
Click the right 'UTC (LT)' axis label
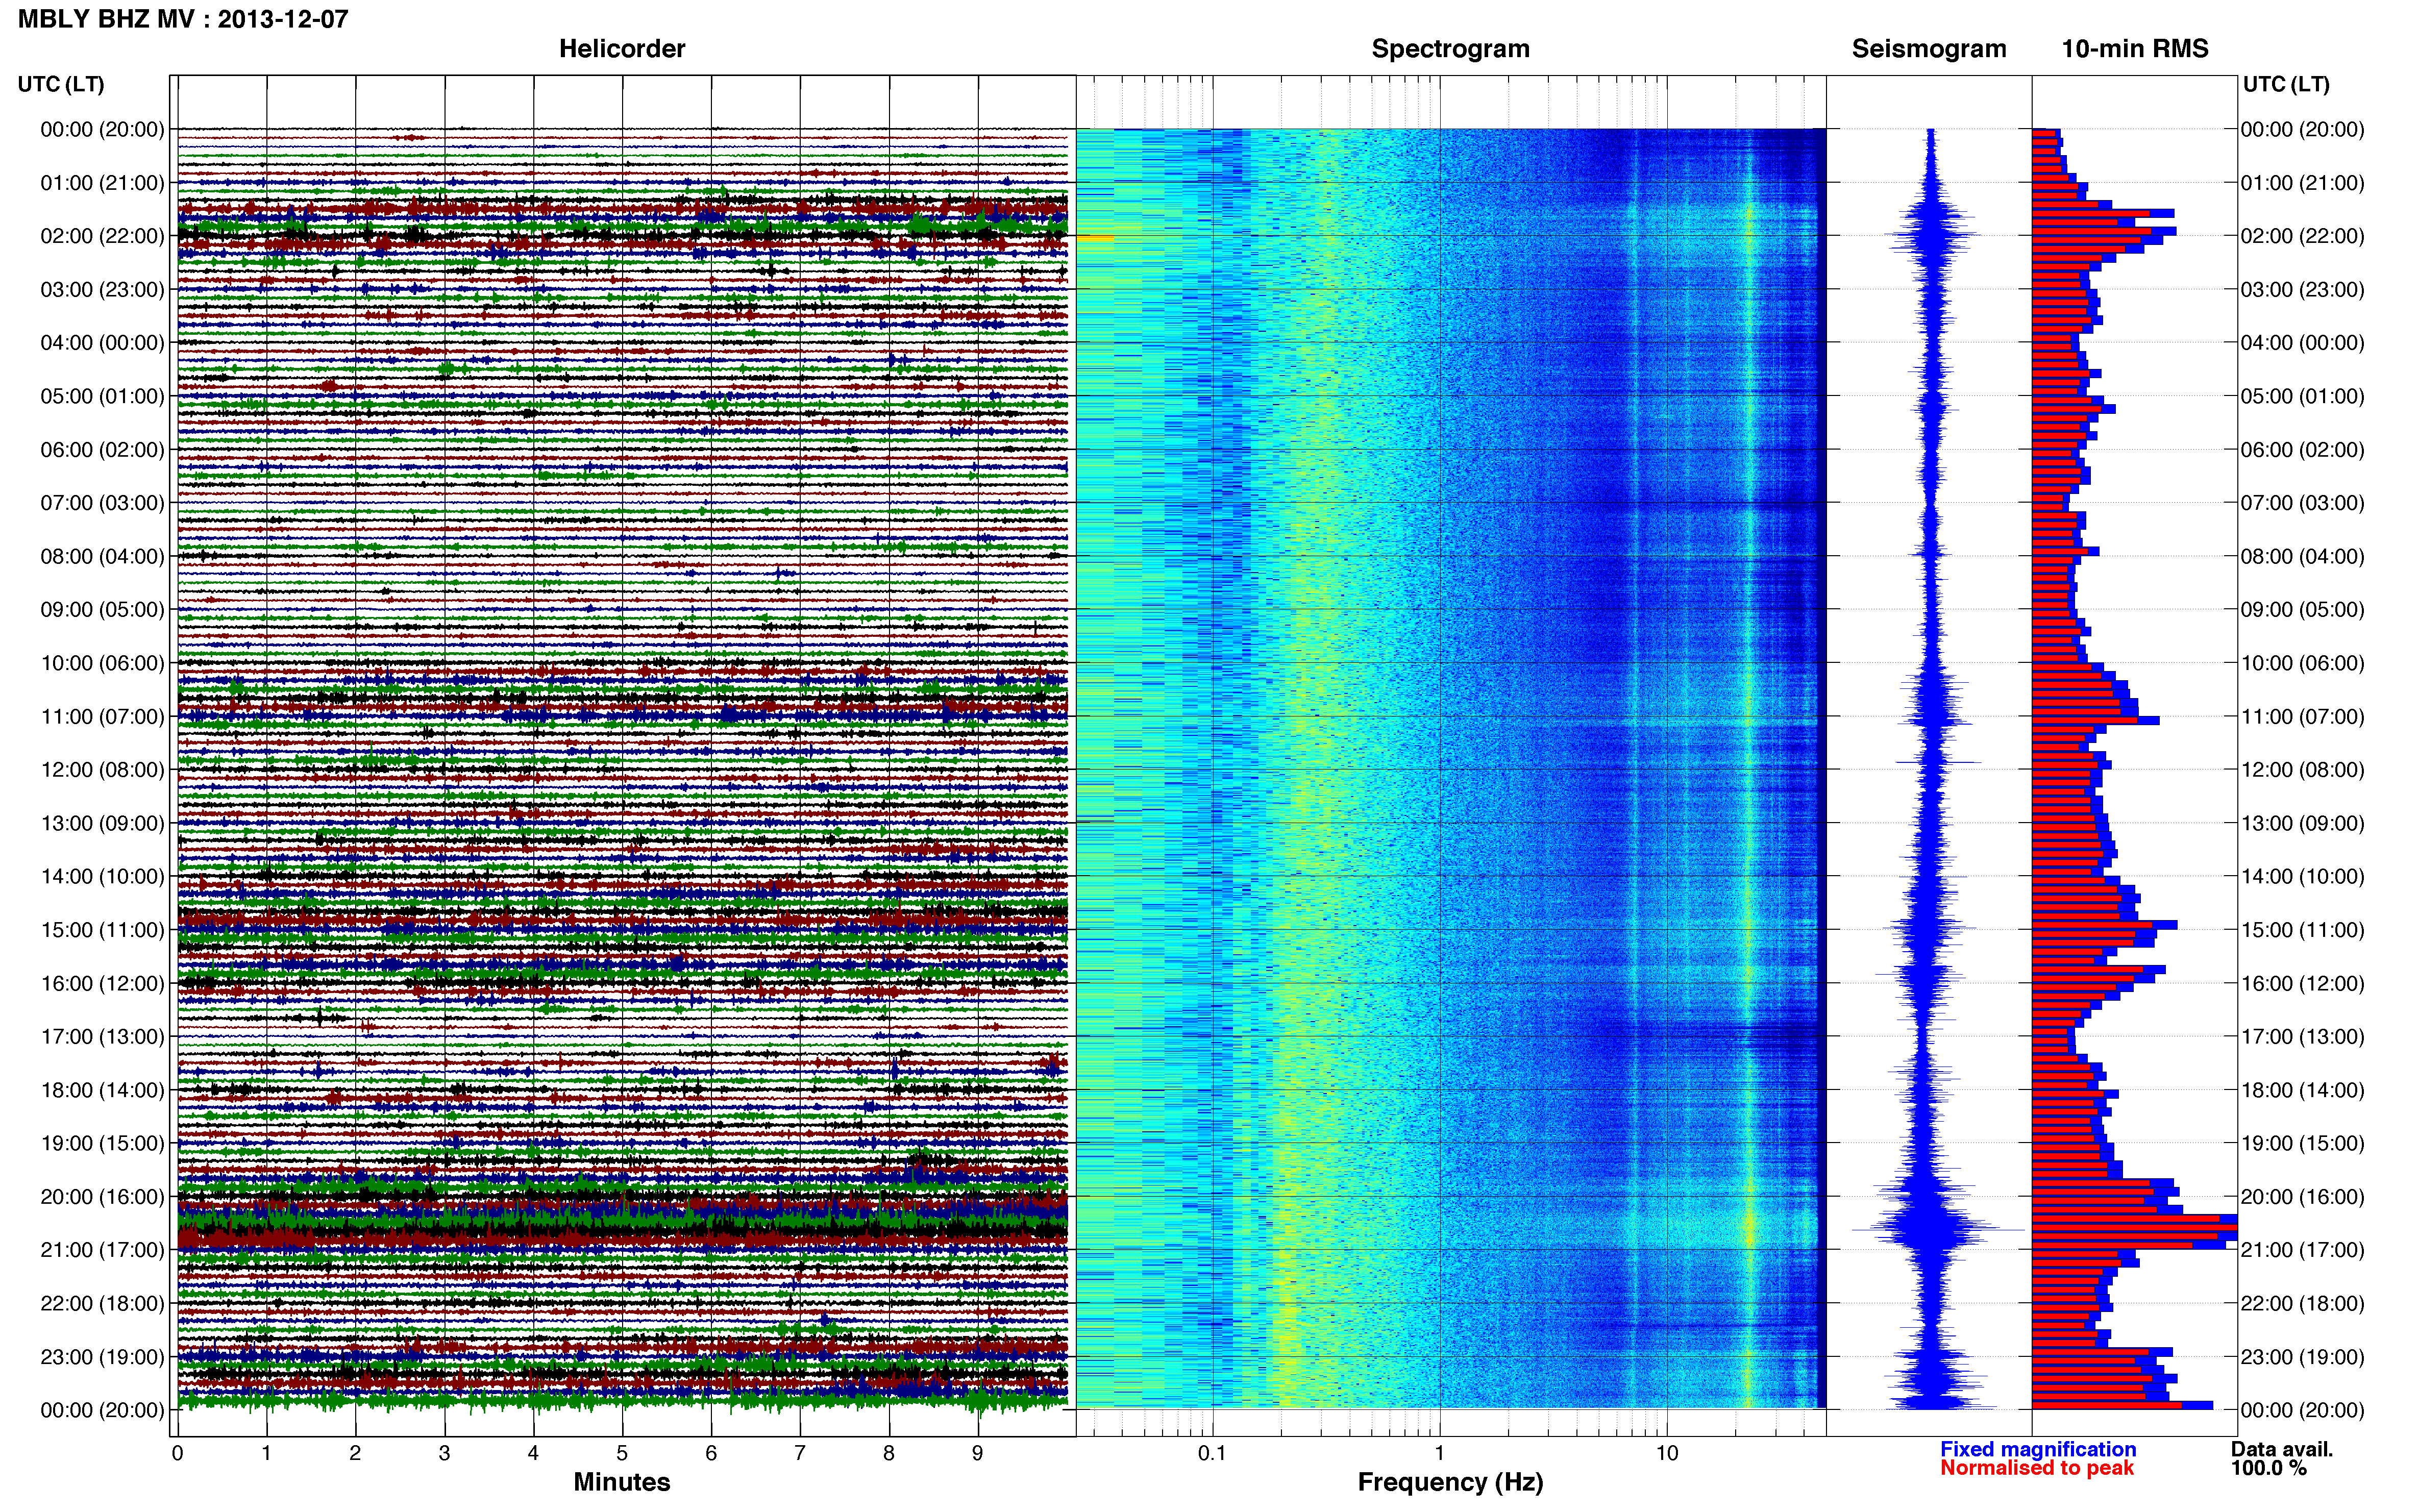[x=2285, y=84]
